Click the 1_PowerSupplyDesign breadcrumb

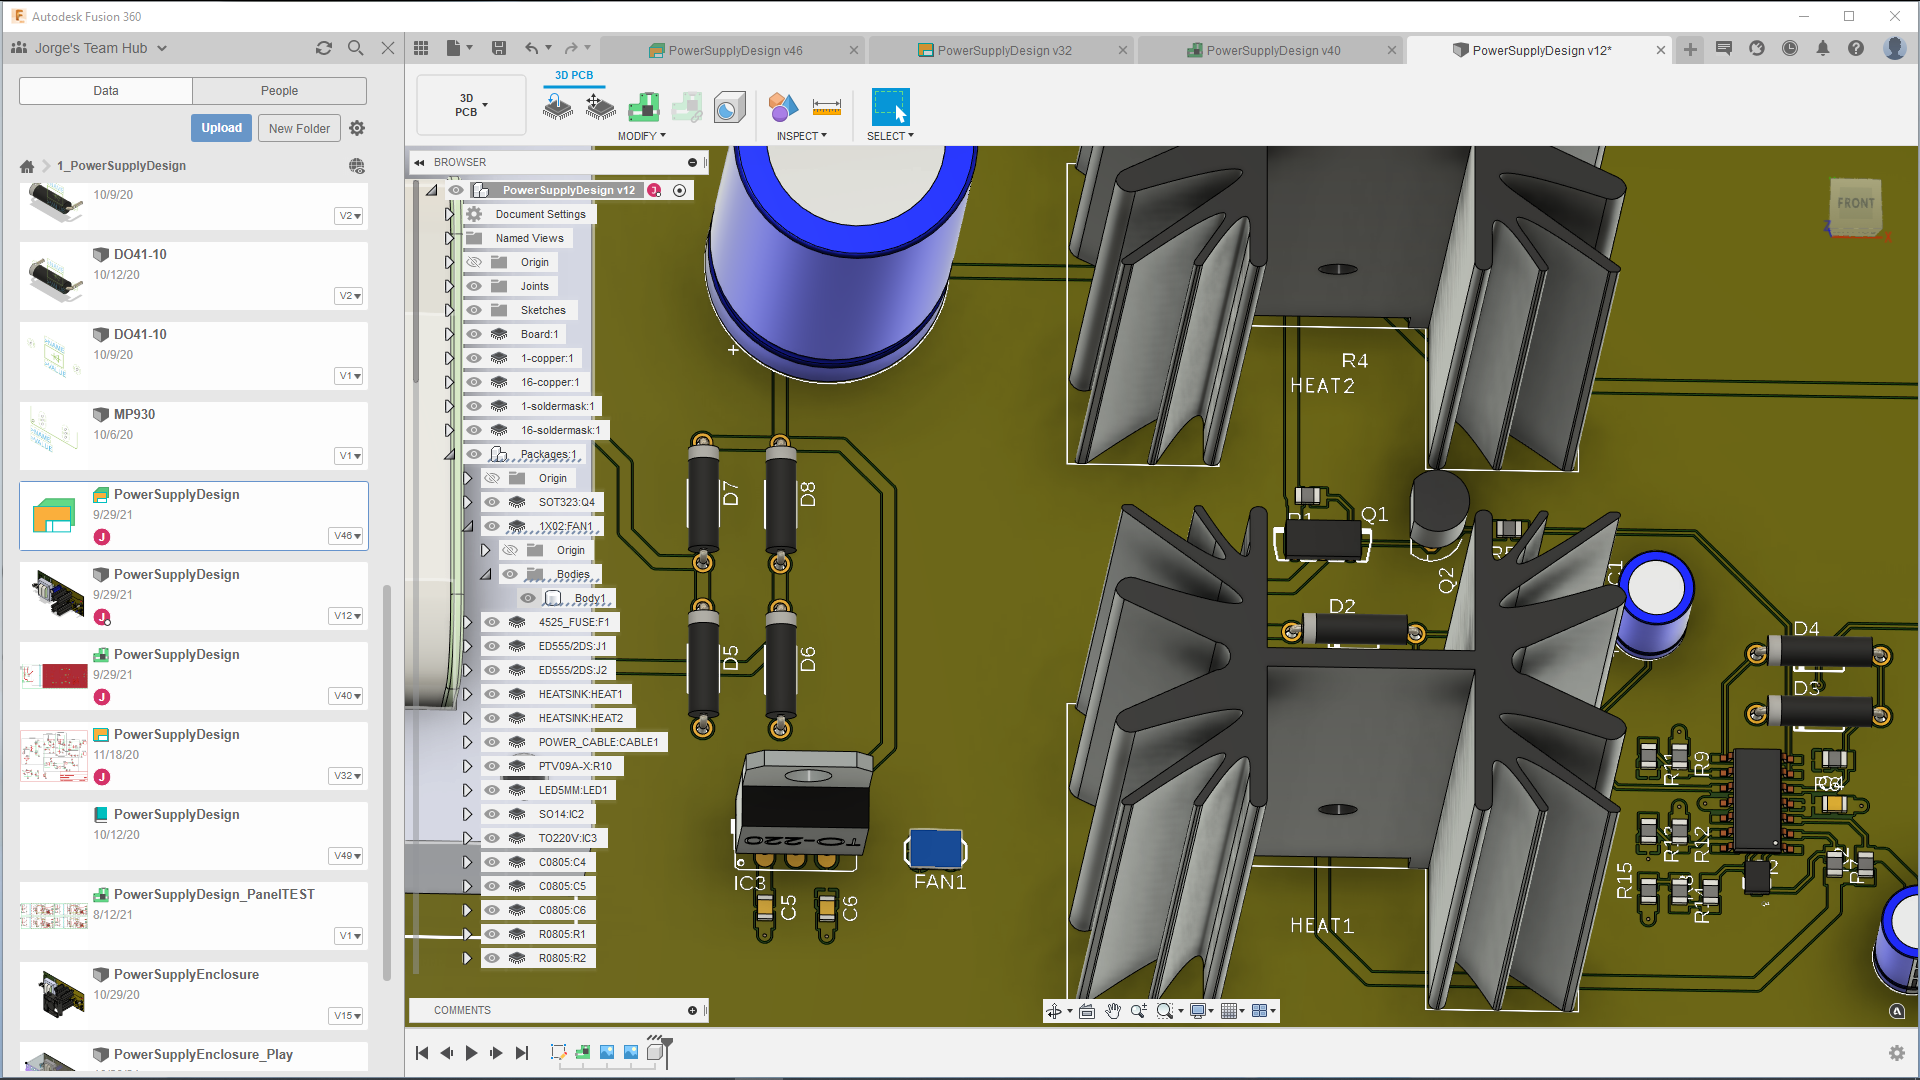pyautogui.click(x=121, y=166)
